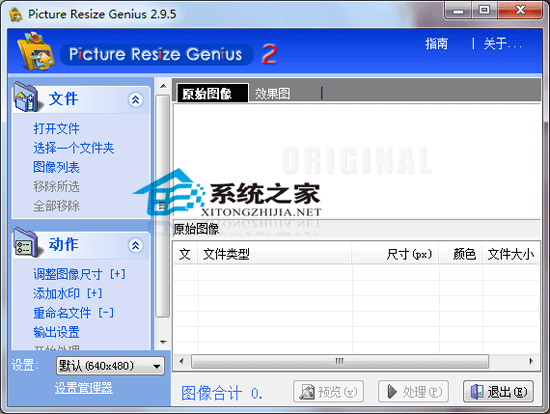This screenshot has width=550, height=414.
Task: Switch to the 原始图像 tab
Action: [213, 93]
